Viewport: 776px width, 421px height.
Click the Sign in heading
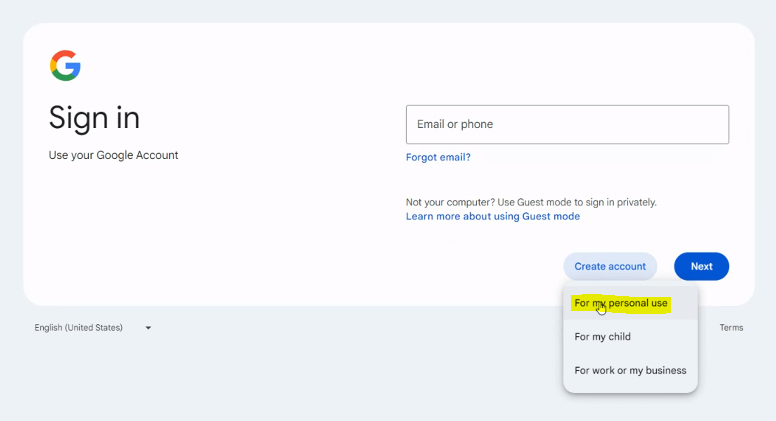coord(94,118)
